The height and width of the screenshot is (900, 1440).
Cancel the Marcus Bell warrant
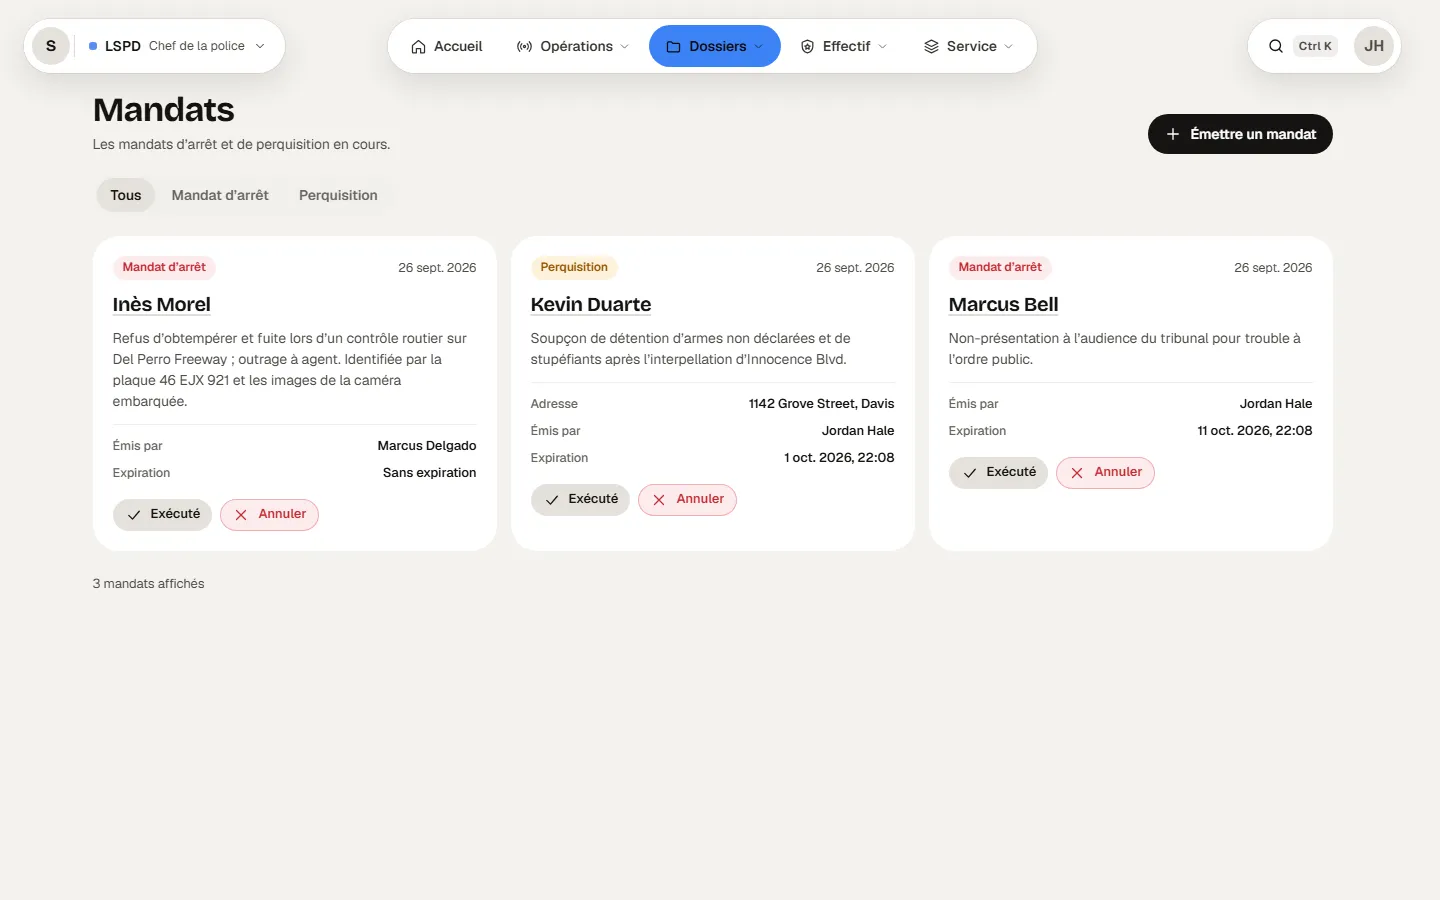pyautogui.click(x=1105, y=472)
